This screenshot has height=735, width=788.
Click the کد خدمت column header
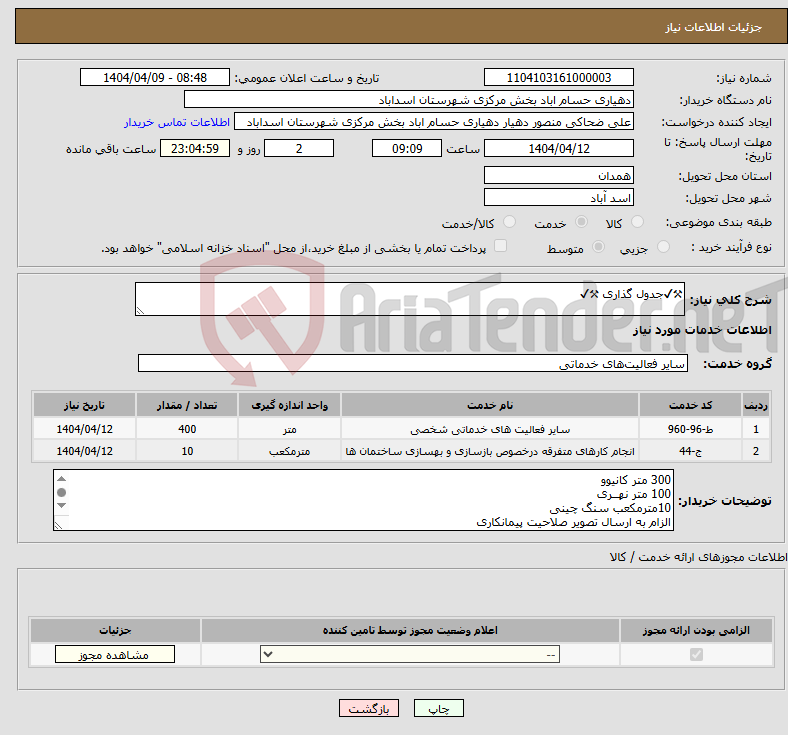click(691, 405)
